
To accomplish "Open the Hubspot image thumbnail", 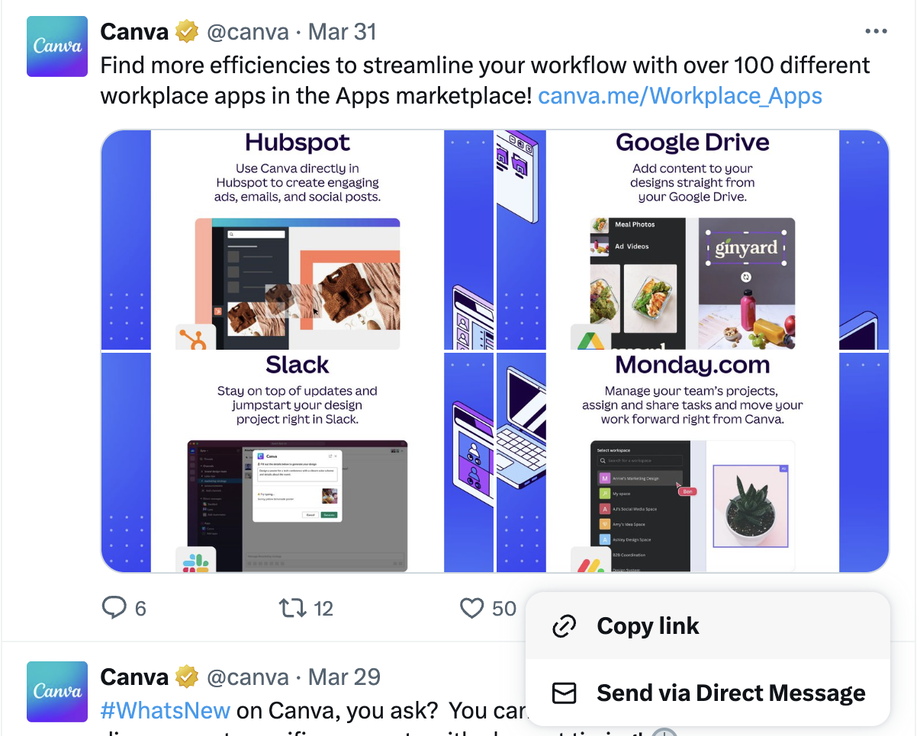I will point(297,239).
